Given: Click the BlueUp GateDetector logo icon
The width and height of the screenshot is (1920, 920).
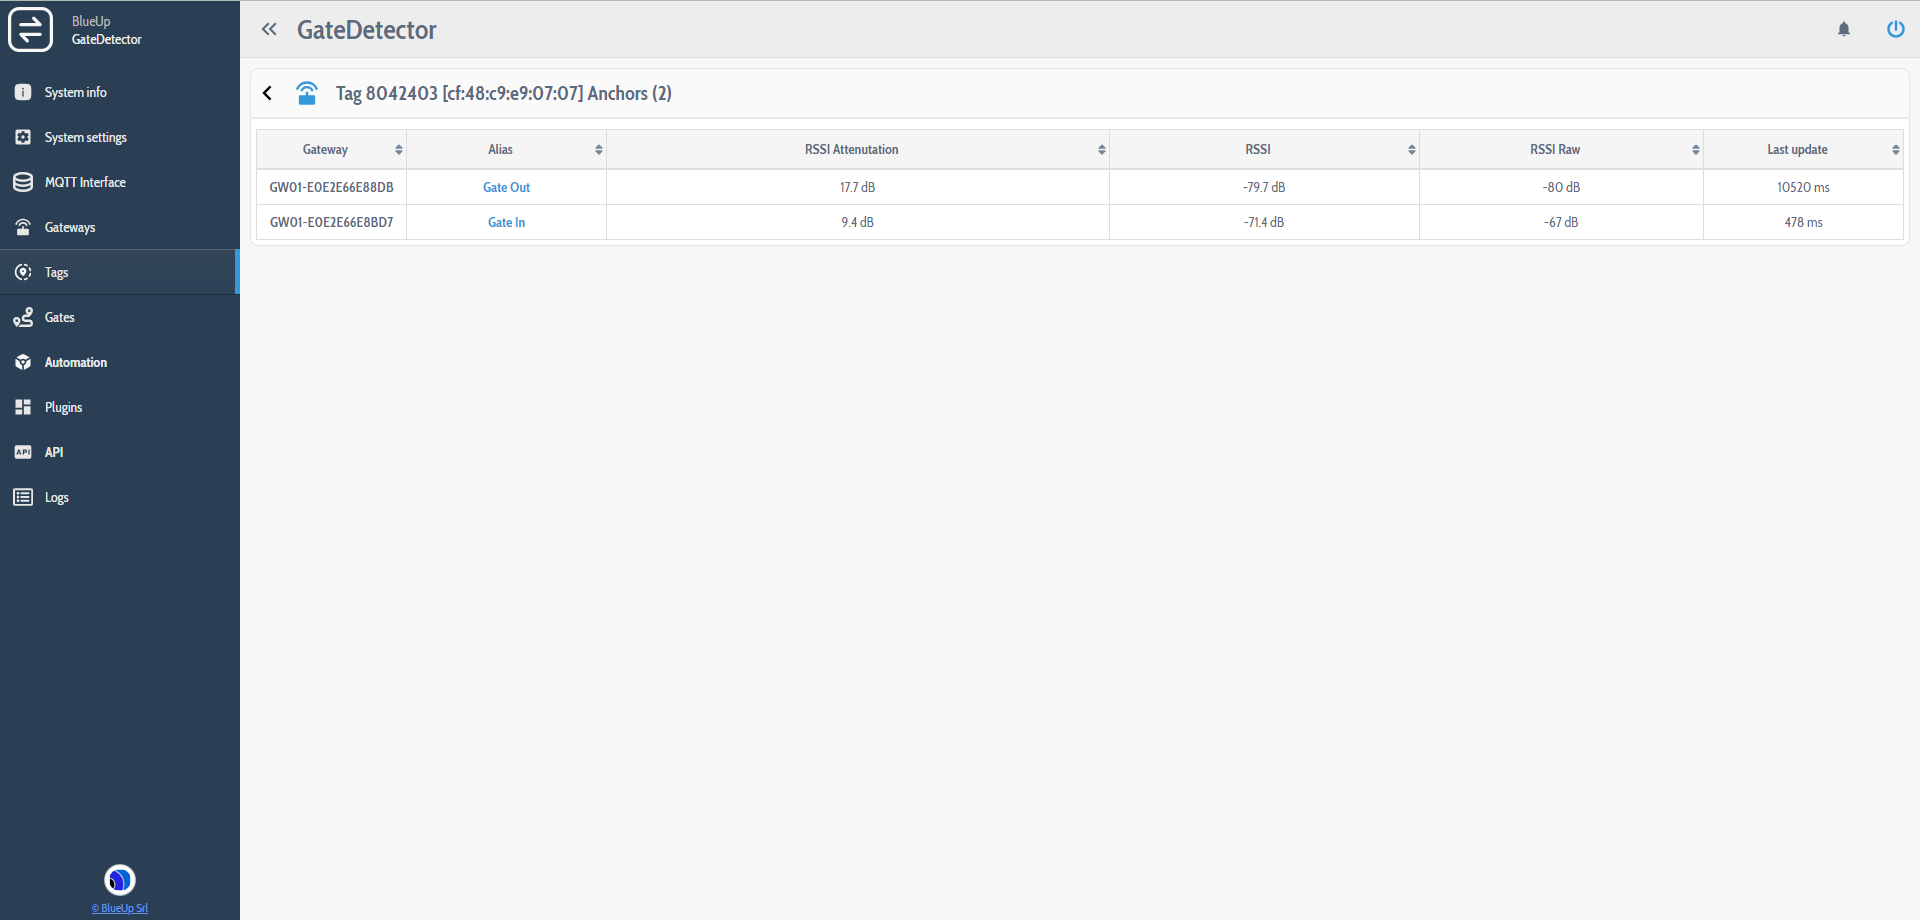Looking at the screenshot, I should point(31,29).
